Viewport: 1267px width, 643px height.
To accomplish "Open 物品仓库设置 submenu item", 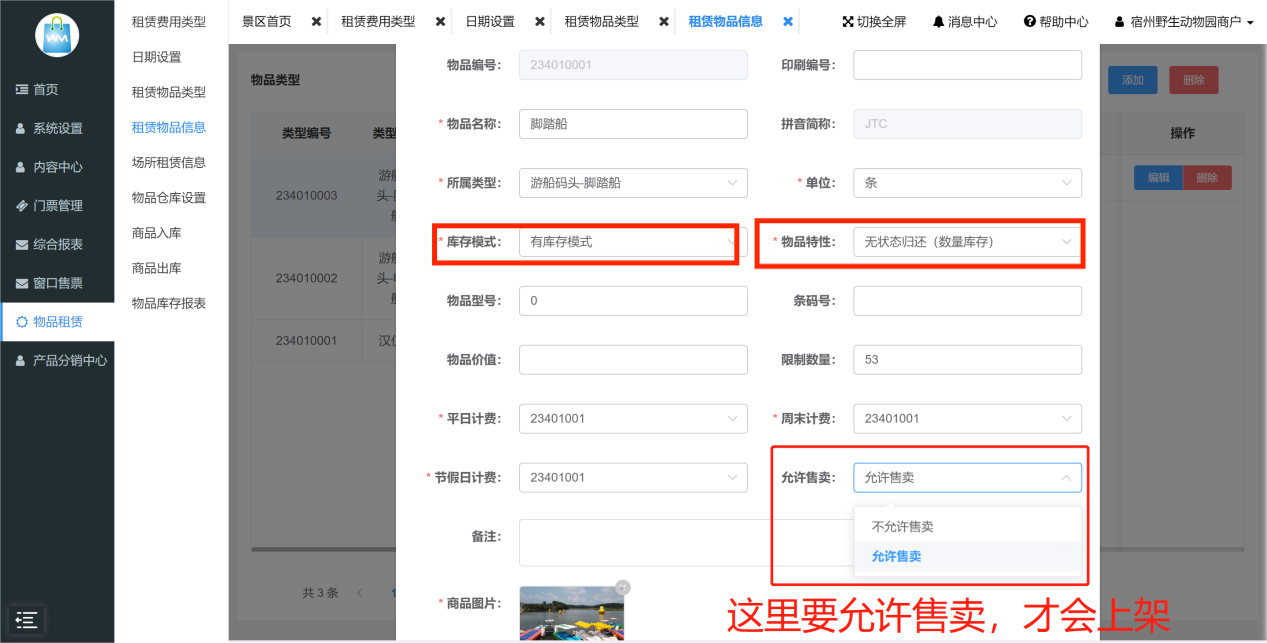I will (169, 198).
